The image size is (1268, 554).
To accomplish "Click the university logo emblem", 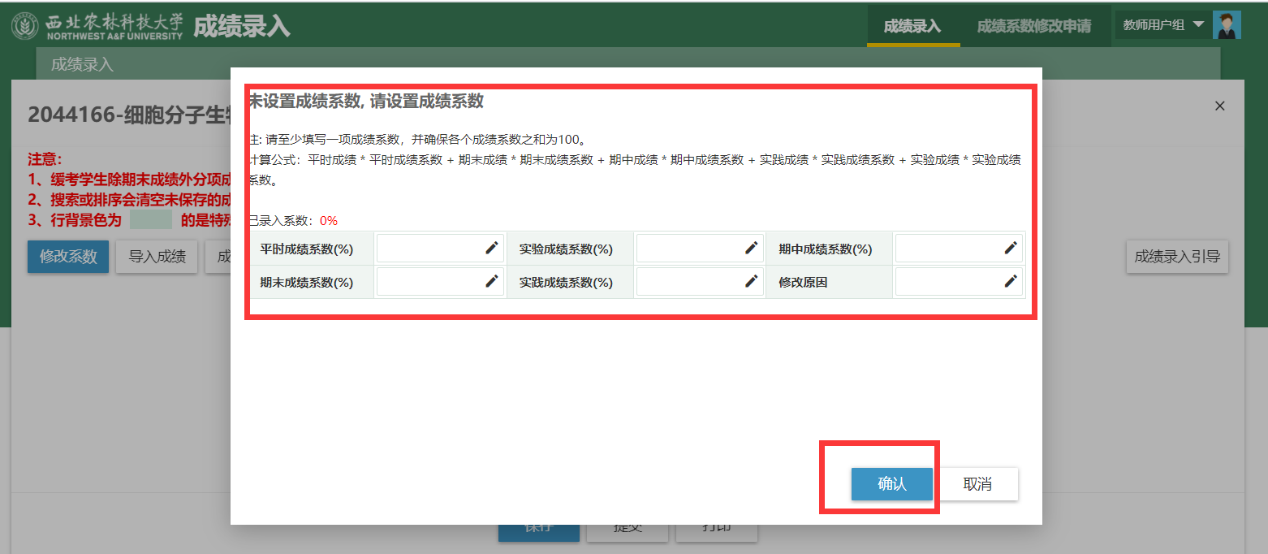I will pos(25,26).
